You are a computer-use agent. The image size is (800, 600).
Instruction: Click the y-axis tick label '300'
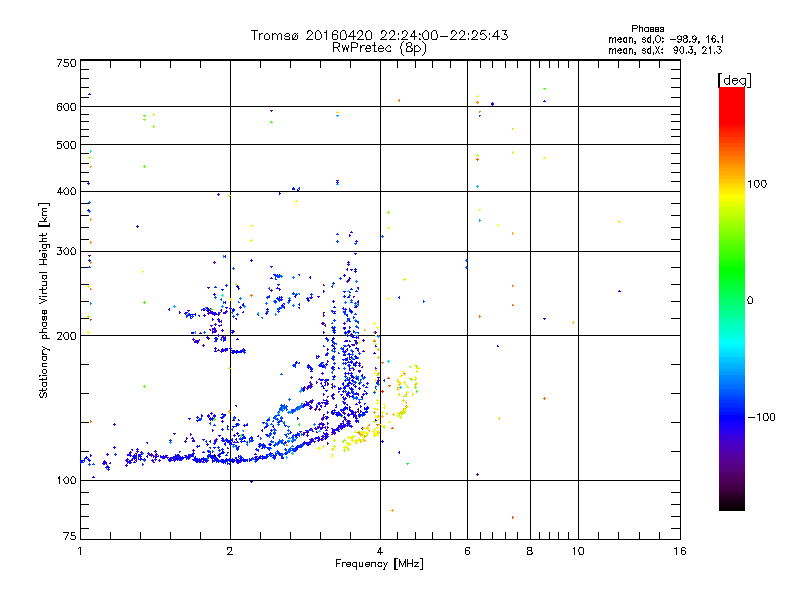[66, 252]
